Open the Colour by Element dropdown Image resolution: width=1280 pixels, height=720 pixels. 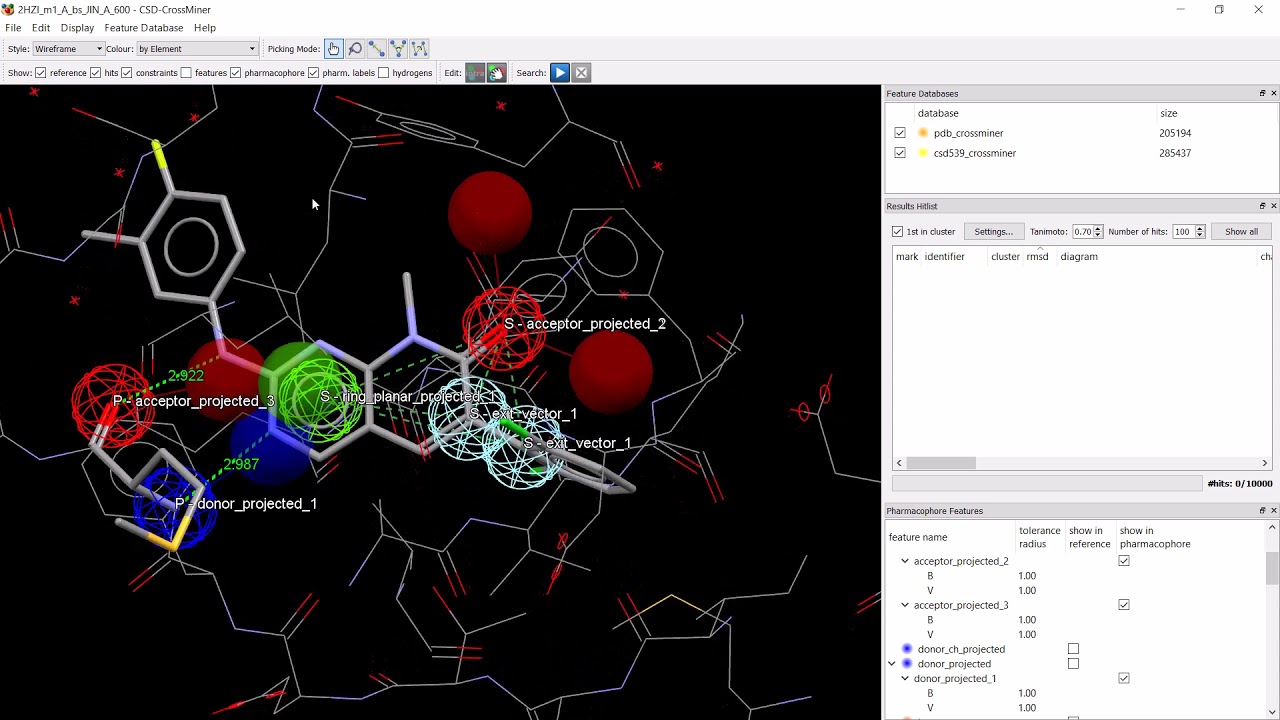(197, 48)
